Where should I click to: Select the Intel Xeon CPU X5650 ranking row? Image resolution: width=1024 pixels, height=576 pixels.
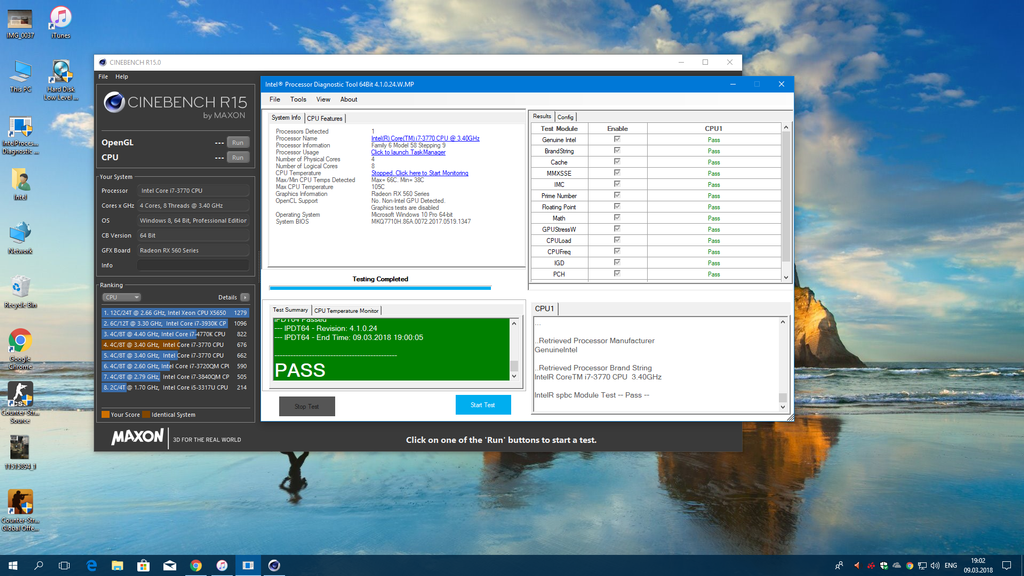point(175,313)
